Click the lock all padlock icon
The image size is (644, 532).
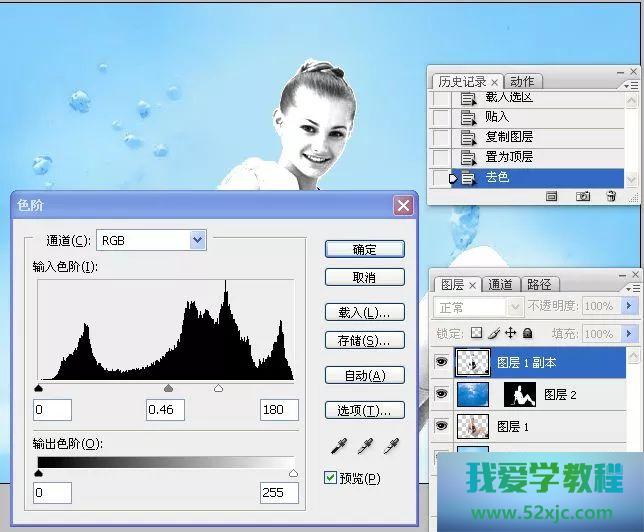pos(527,333)
